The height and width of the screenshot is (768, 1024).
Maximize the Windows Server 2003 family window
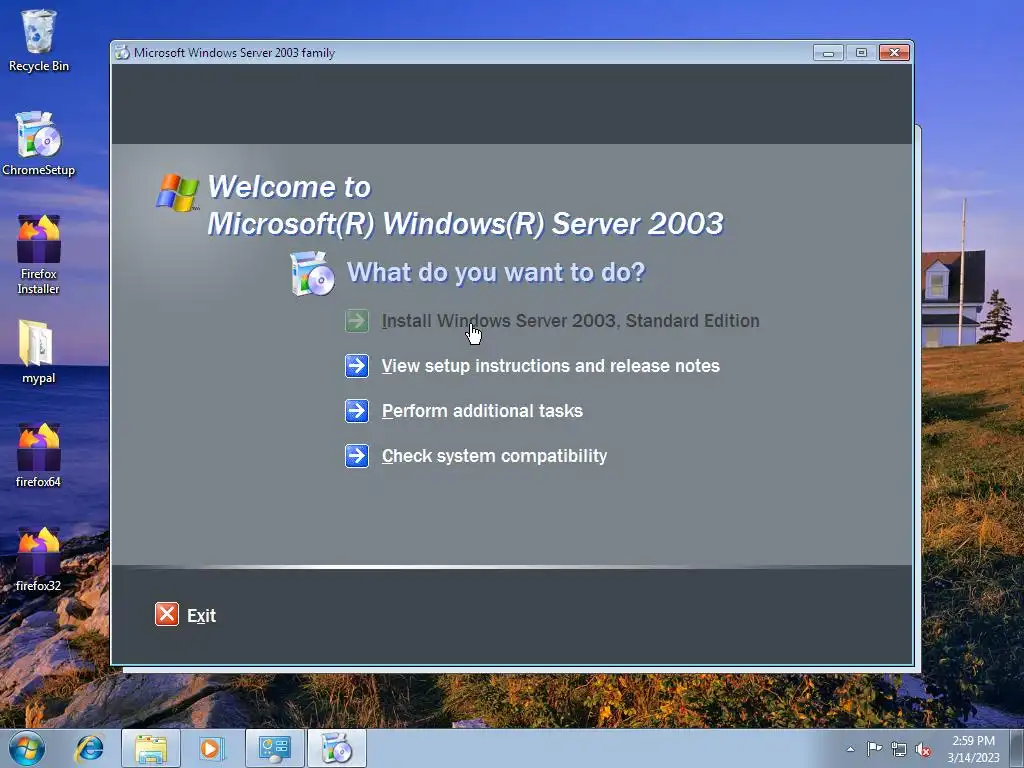tap(861, 53)
